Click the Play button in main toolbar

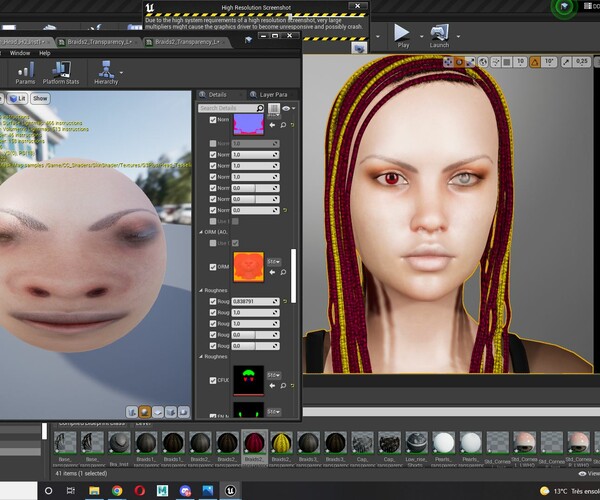(x=403, y=36)
